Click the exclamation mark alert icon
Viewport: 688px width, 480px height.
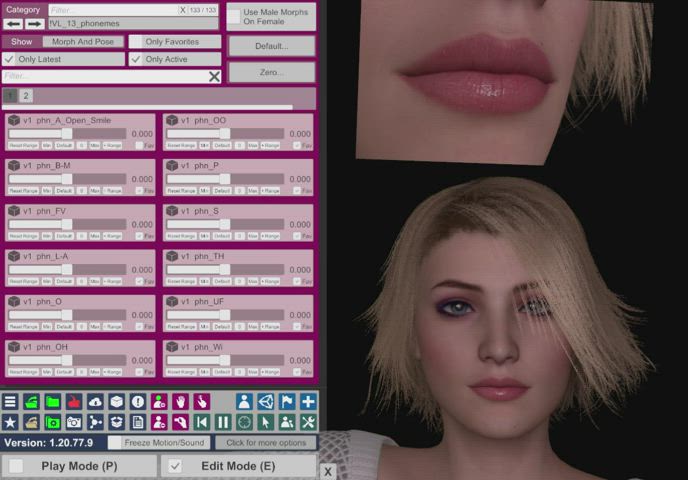pos(138,401)
